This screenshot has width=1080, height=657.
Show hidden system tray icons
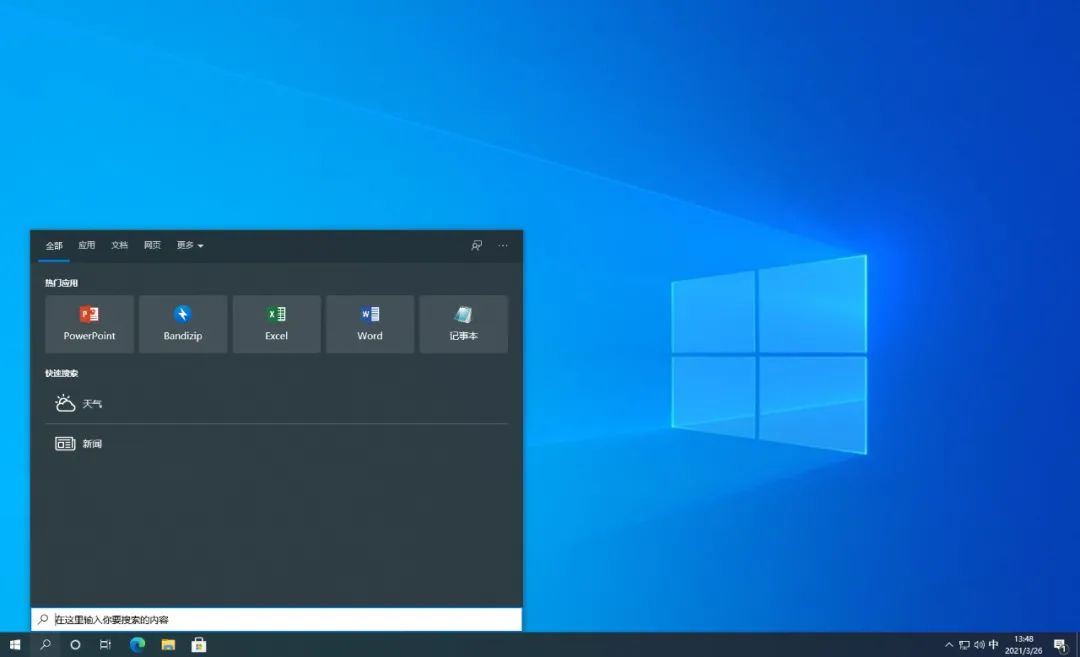tap(949, 645)
